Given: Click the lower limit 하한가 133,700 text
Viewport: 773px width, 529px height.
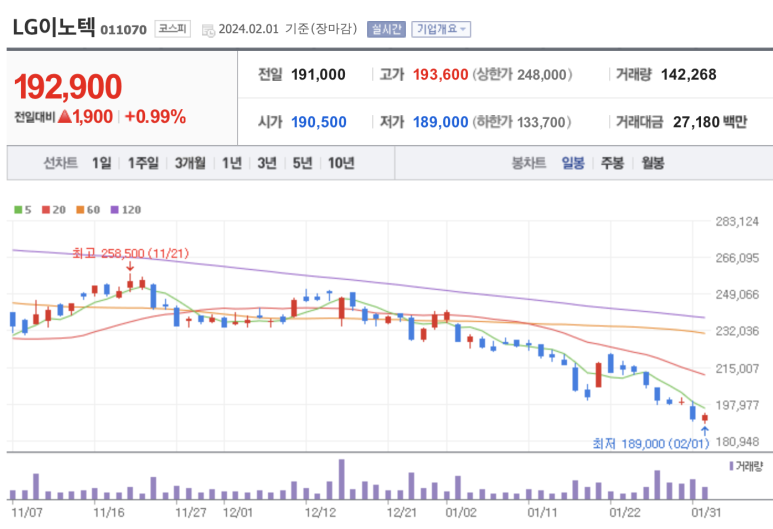Looking at the screenshot, I should pos(522,122).
